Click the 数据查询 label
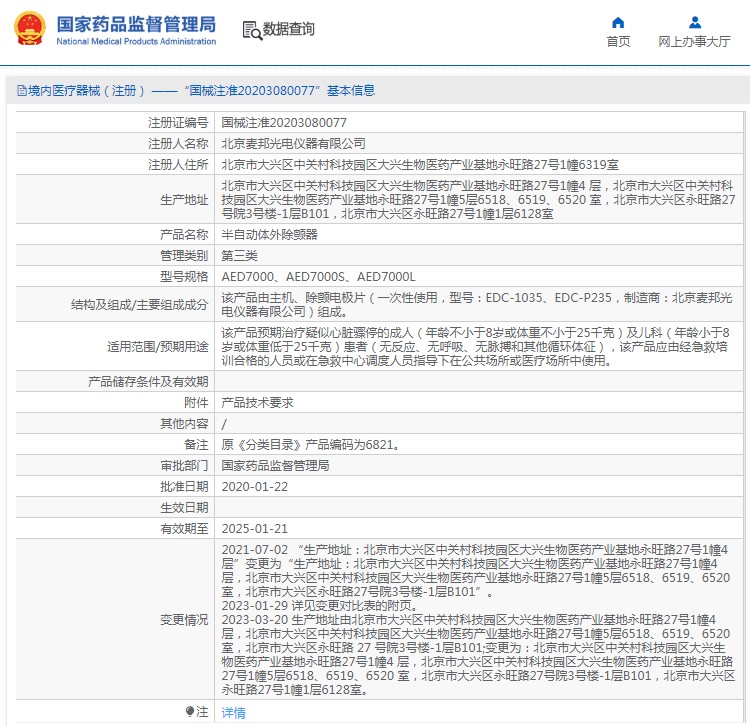 [x=288, y=29]
